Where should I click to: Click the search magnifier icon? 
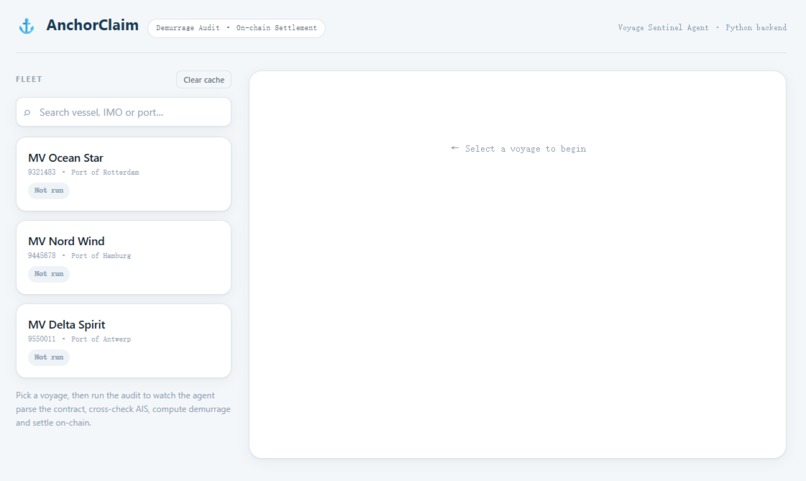pos(27,113)
